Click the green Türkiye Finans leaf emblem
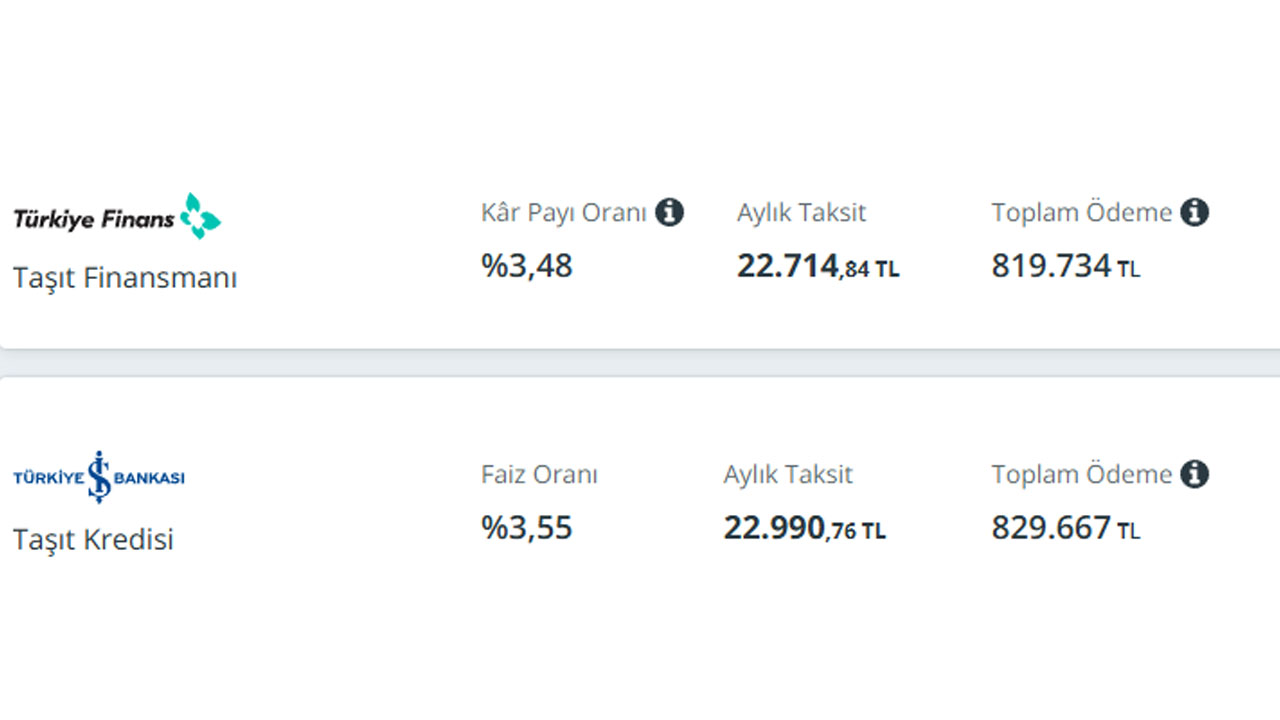Screen dimensions: 1280x720 point(200,216)
